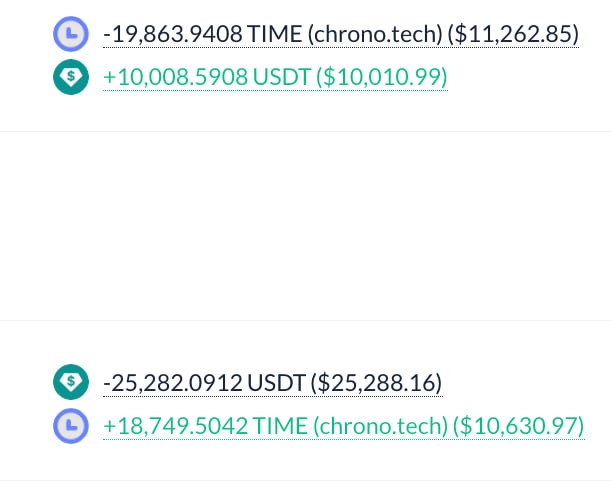Image resolution: width=612 pixels, height=488 pixels.
Task: Click the ($10,630.97) dollar value text
Action: pyautogui.click(x=518, y=426)
